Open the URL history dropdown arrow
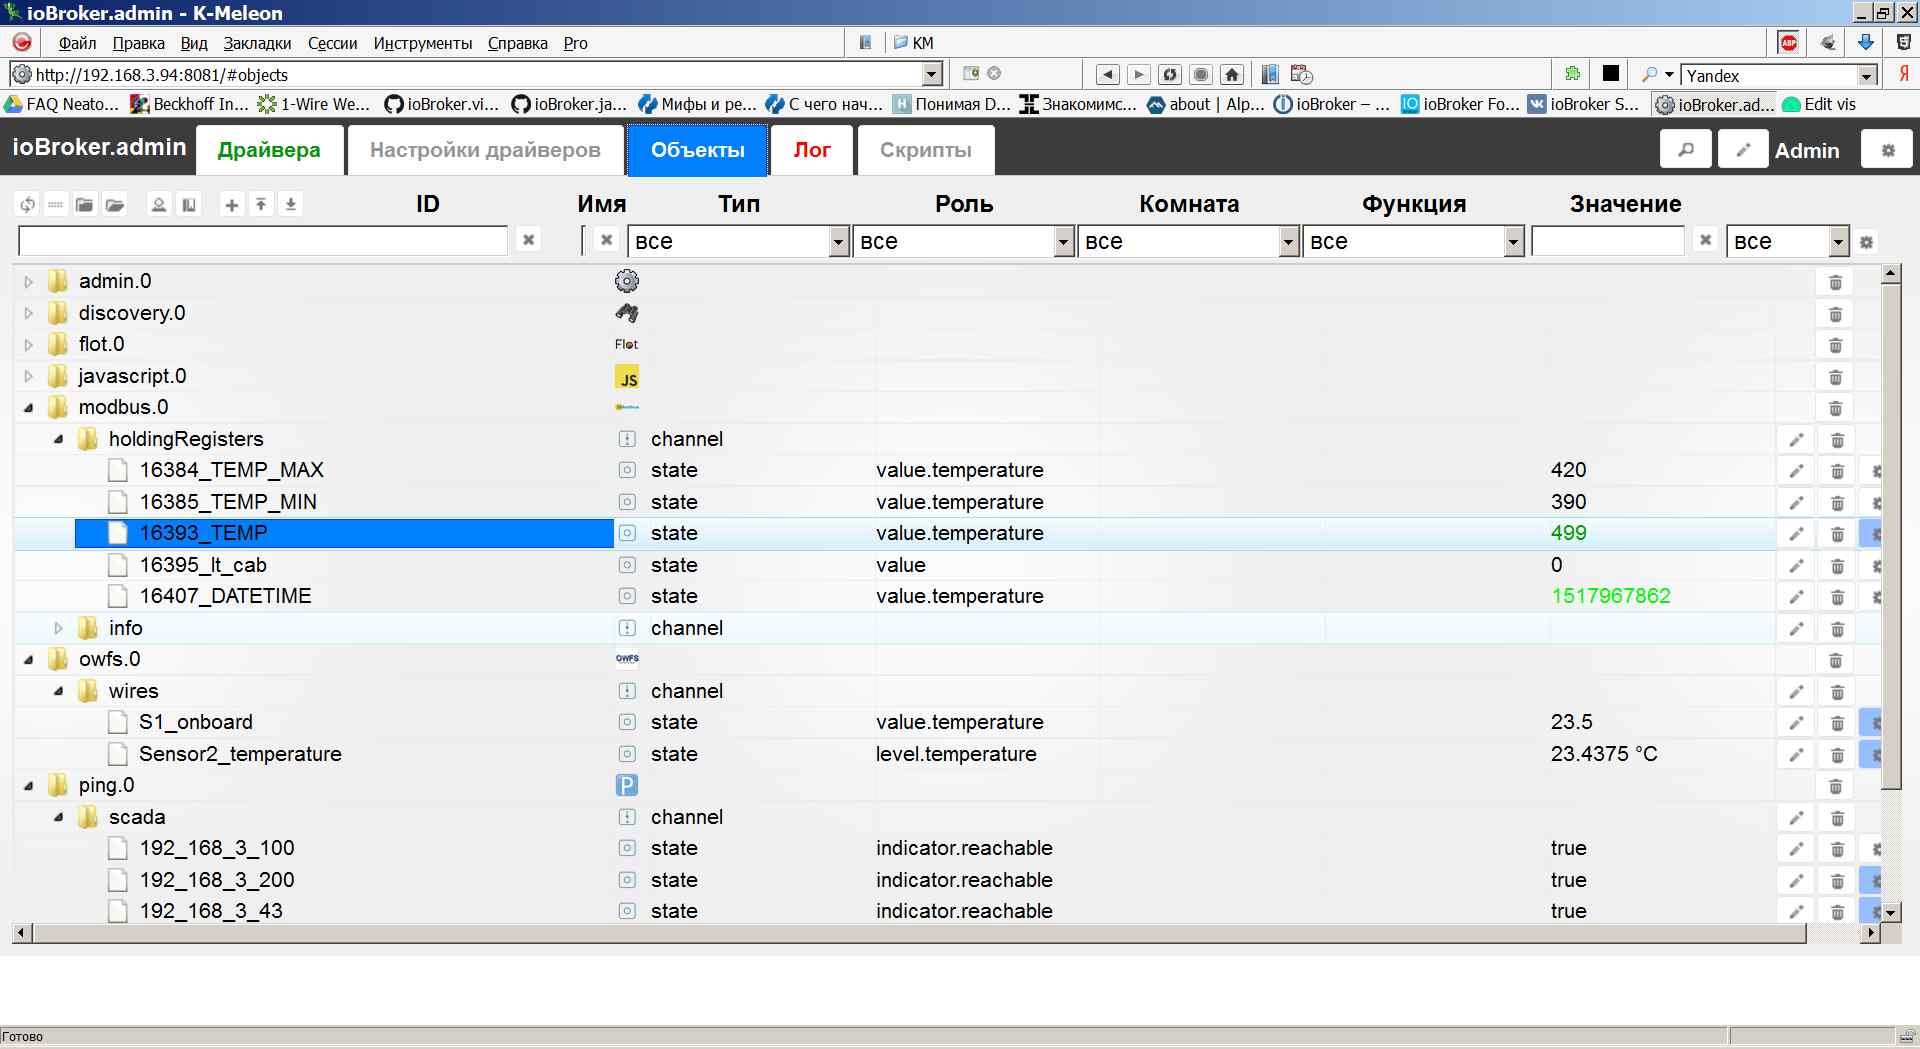The width and height of the screenshot is (1920, 1049). 932,74
